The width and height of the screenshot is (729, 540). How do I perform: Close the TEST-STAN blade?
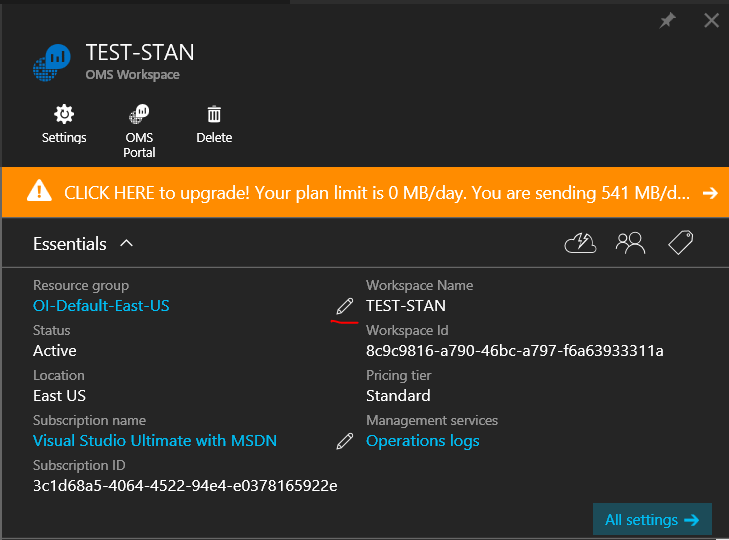tap(712, 21)
